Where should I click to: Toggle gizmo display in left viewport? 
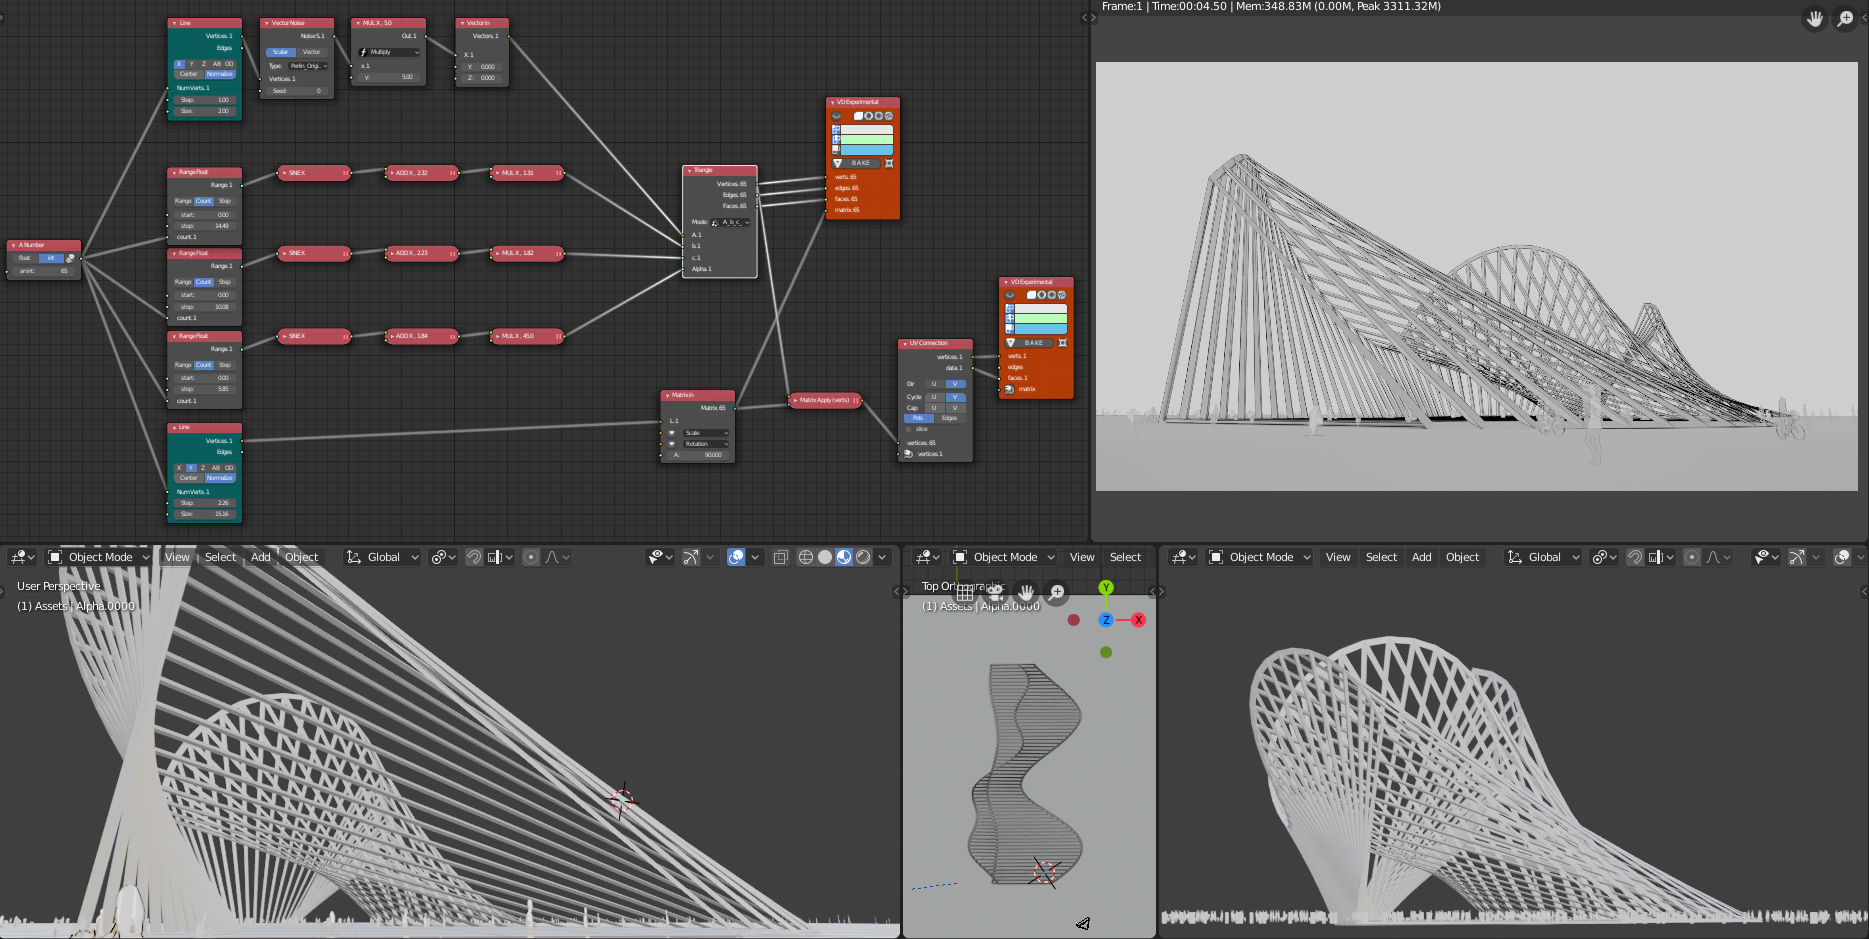coord(690,557)
